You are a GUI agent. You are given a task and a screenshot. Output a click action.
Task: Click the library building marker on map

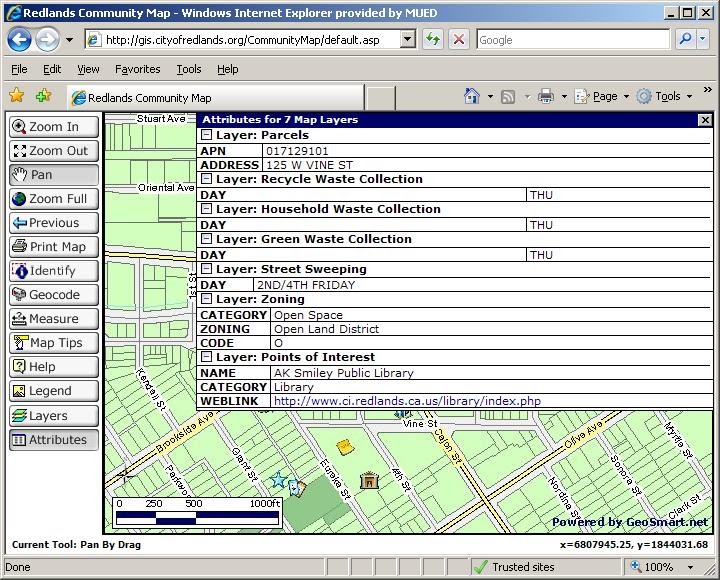[x=369, y=480]
